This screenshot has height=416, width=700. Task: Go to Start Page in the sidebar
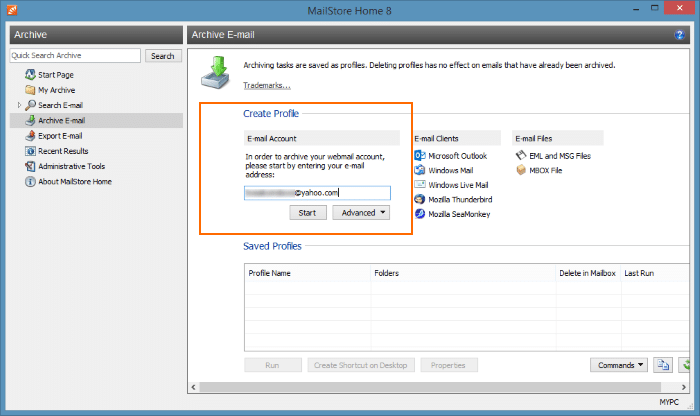[56, 75]
